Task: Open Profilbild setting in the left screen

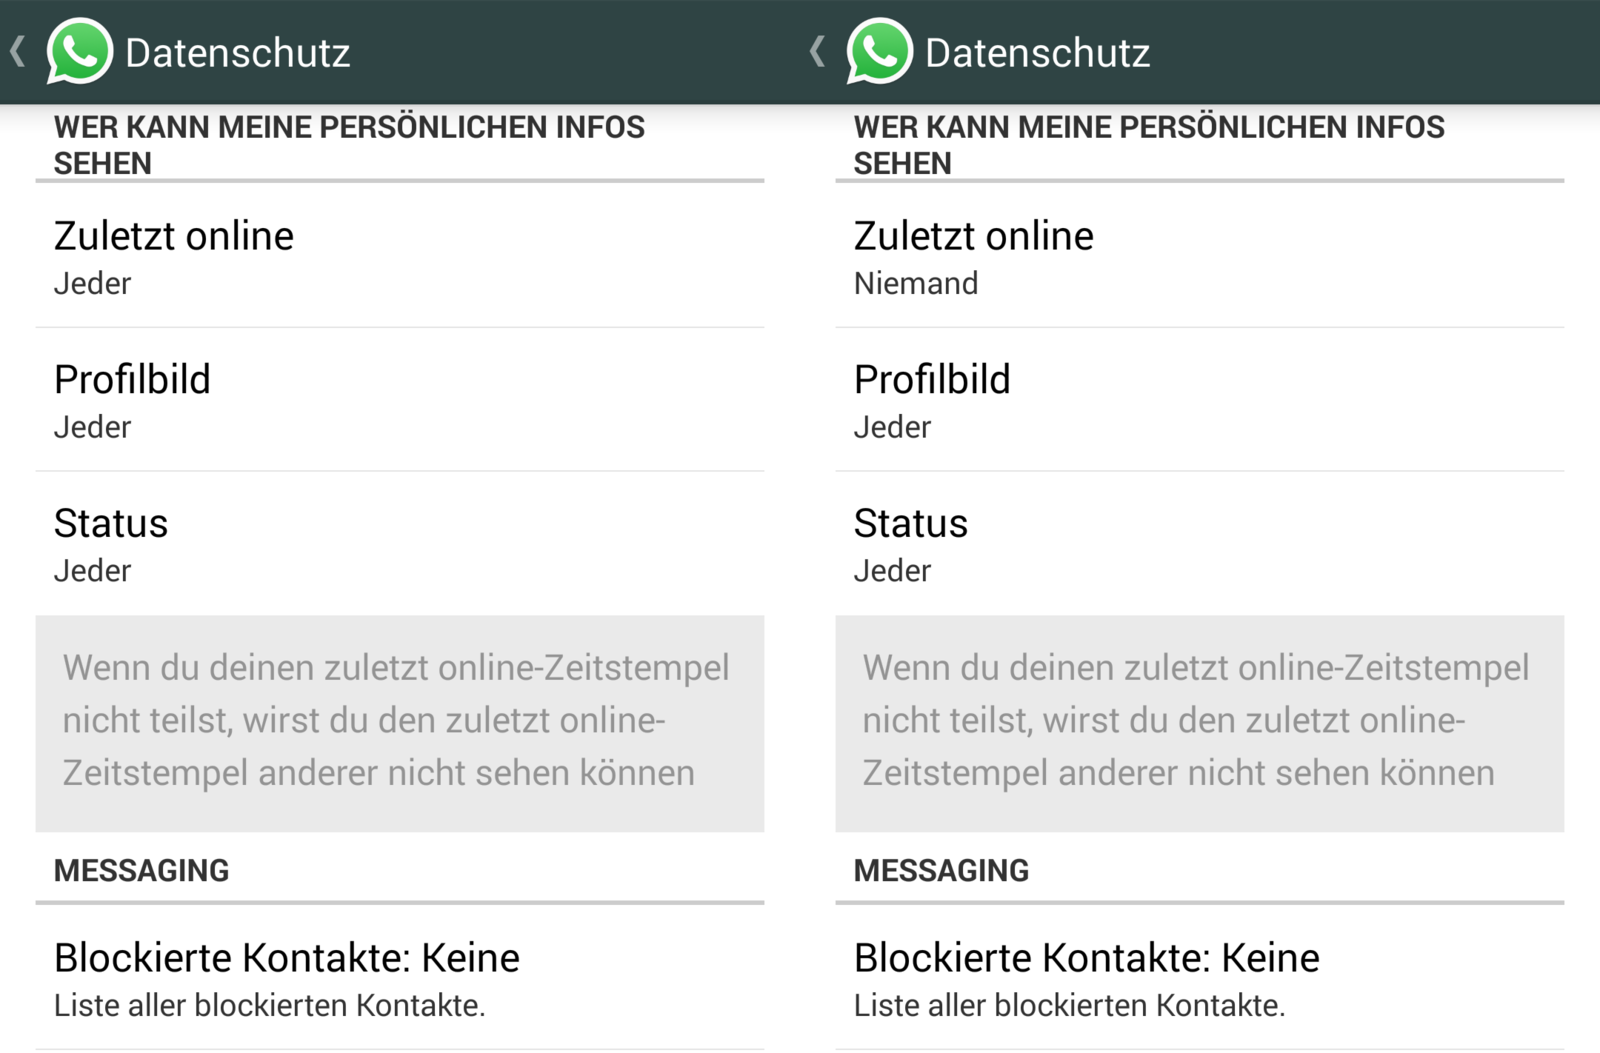Action: coord(399,400)
